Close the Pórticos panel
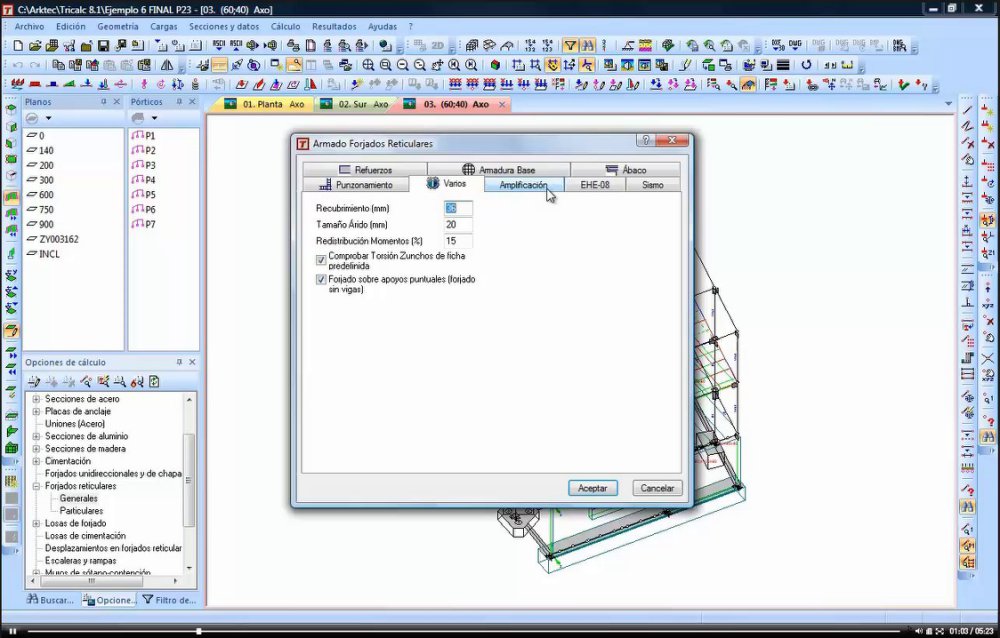 coord(192,101)
